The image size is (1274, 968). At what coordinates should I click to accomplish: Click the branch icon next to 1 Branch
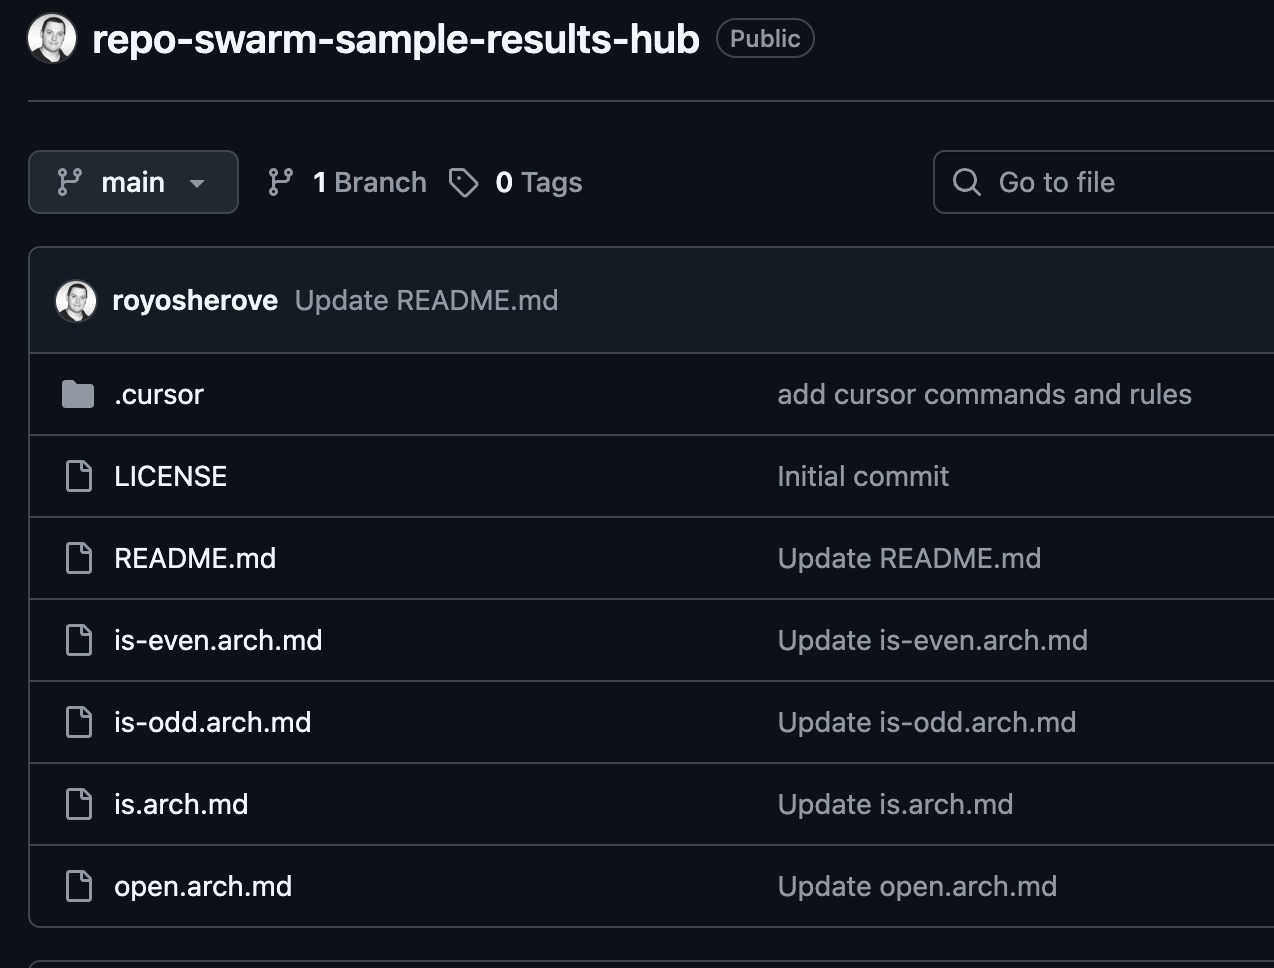[x=281, y=182]
